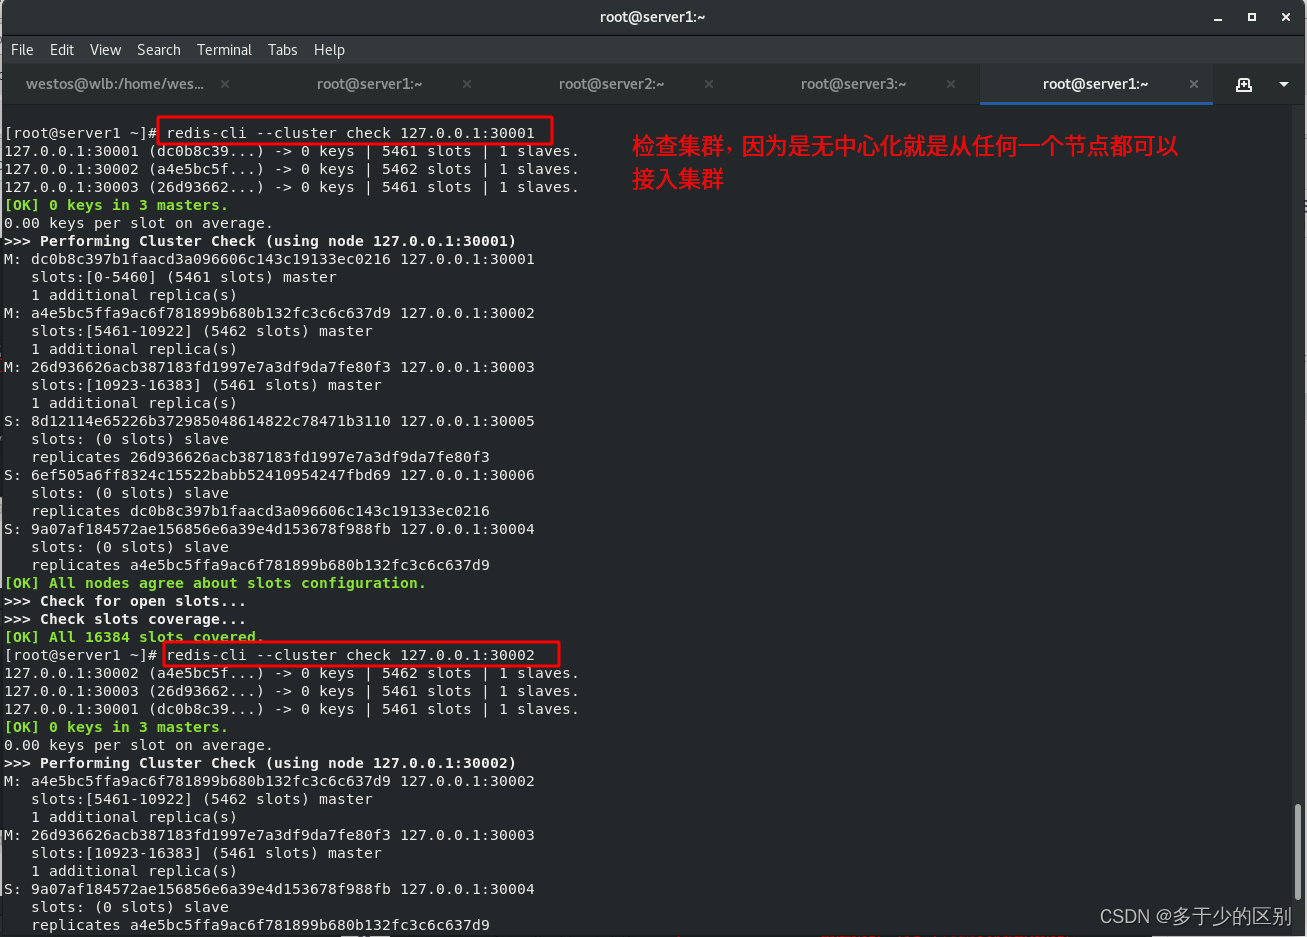
Task: Close the root@server3:~ tab
Action: (x=951, y=84)
